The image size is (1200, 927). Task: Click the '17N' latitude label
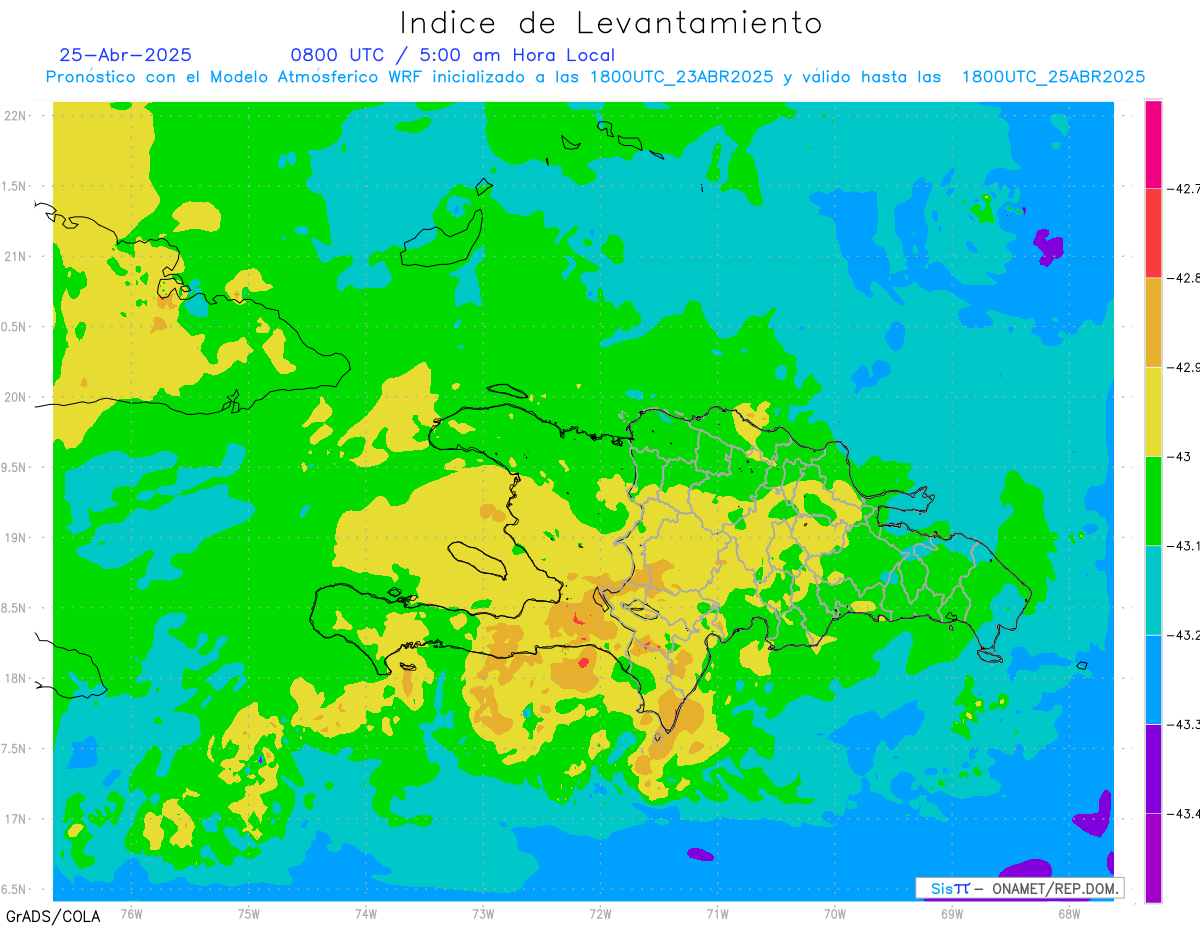click(x=16, y=819)
